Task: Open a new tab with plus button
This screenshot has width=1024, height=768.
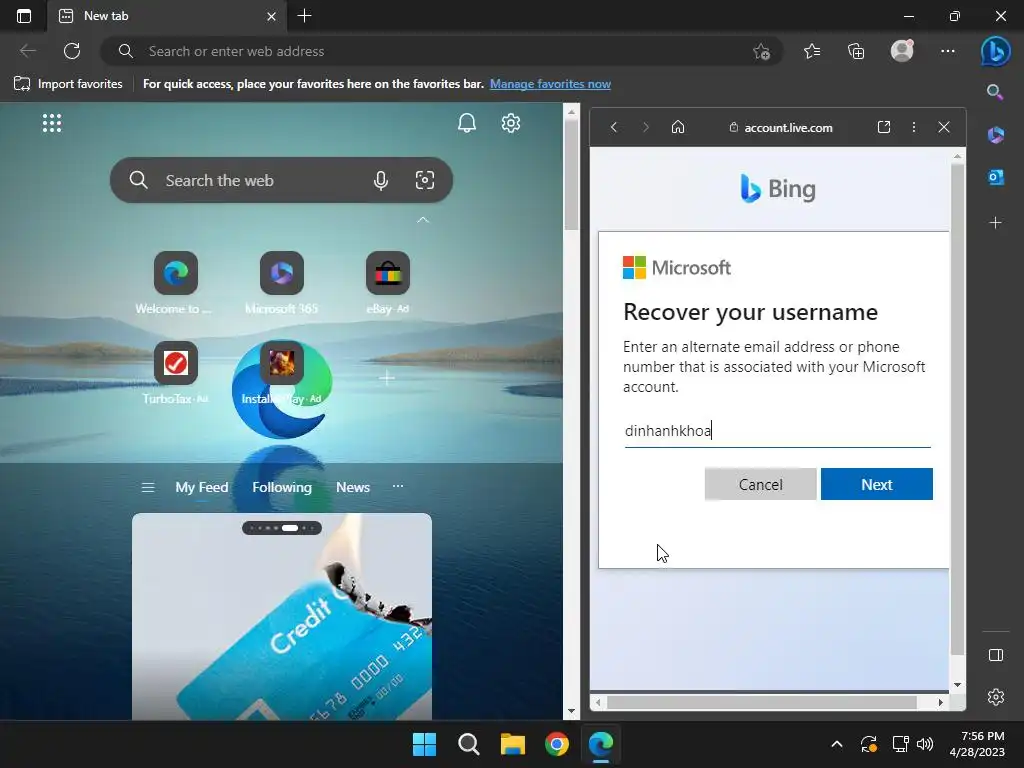Action: point(304,16)
